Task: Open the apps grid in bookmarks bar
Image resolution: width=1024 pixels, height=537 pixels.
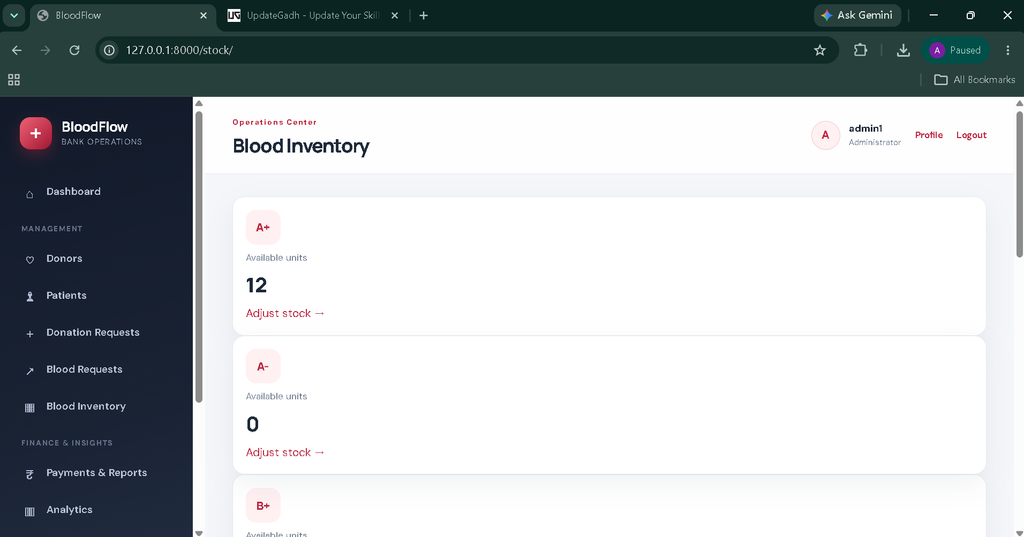Action: tap(14, 80)
